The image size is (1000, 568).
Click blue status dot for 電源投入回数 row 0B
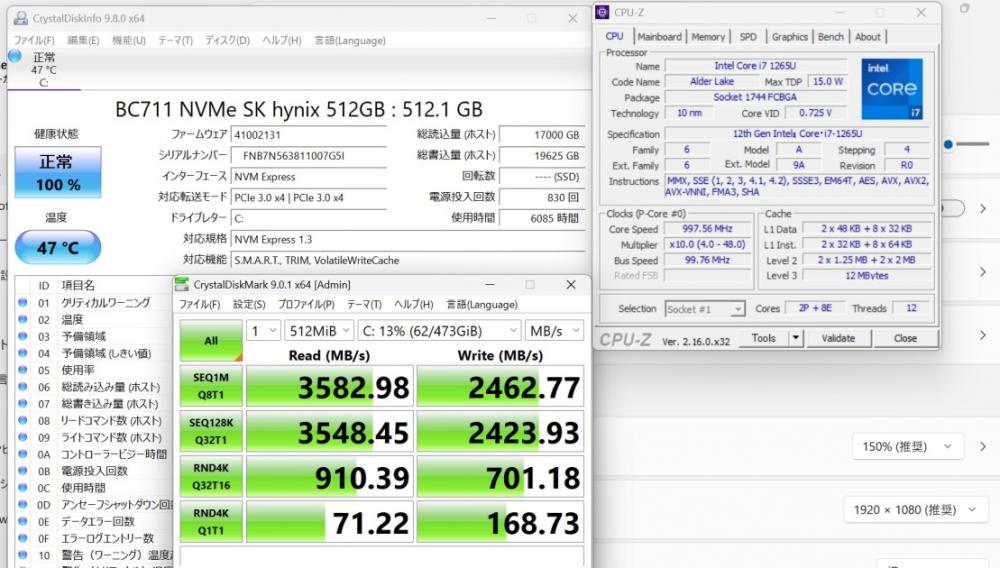coord(23,471)
